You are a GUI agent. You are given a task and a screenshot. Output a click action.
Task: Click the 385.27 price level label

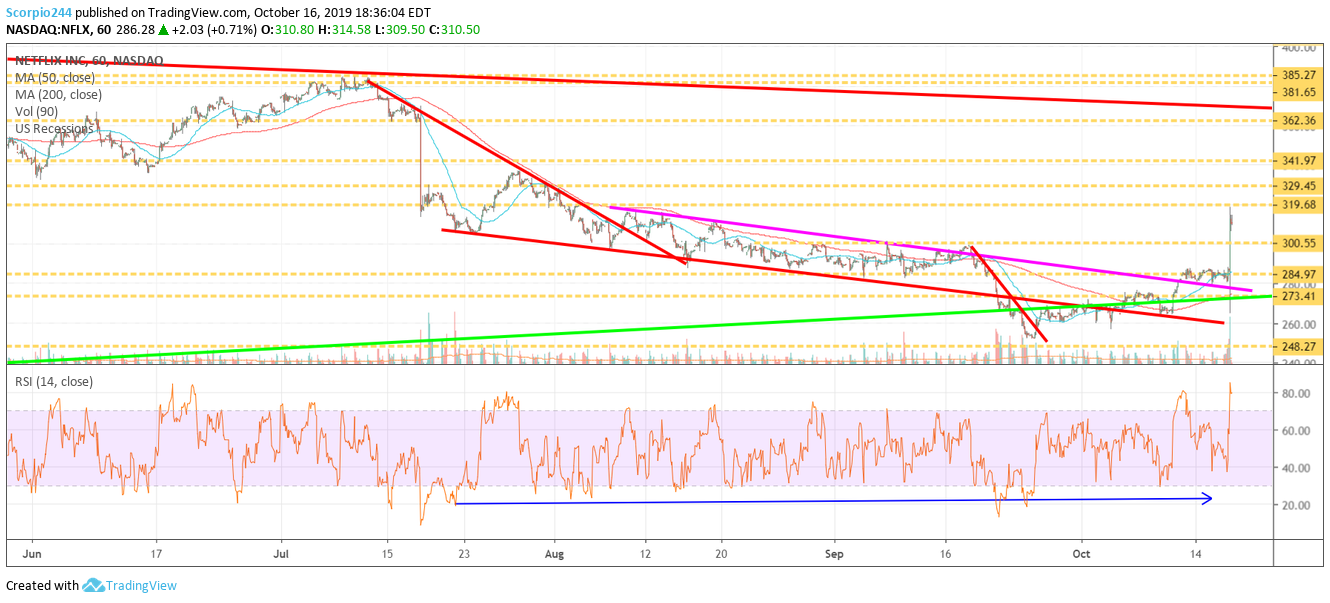[1298, 75]
